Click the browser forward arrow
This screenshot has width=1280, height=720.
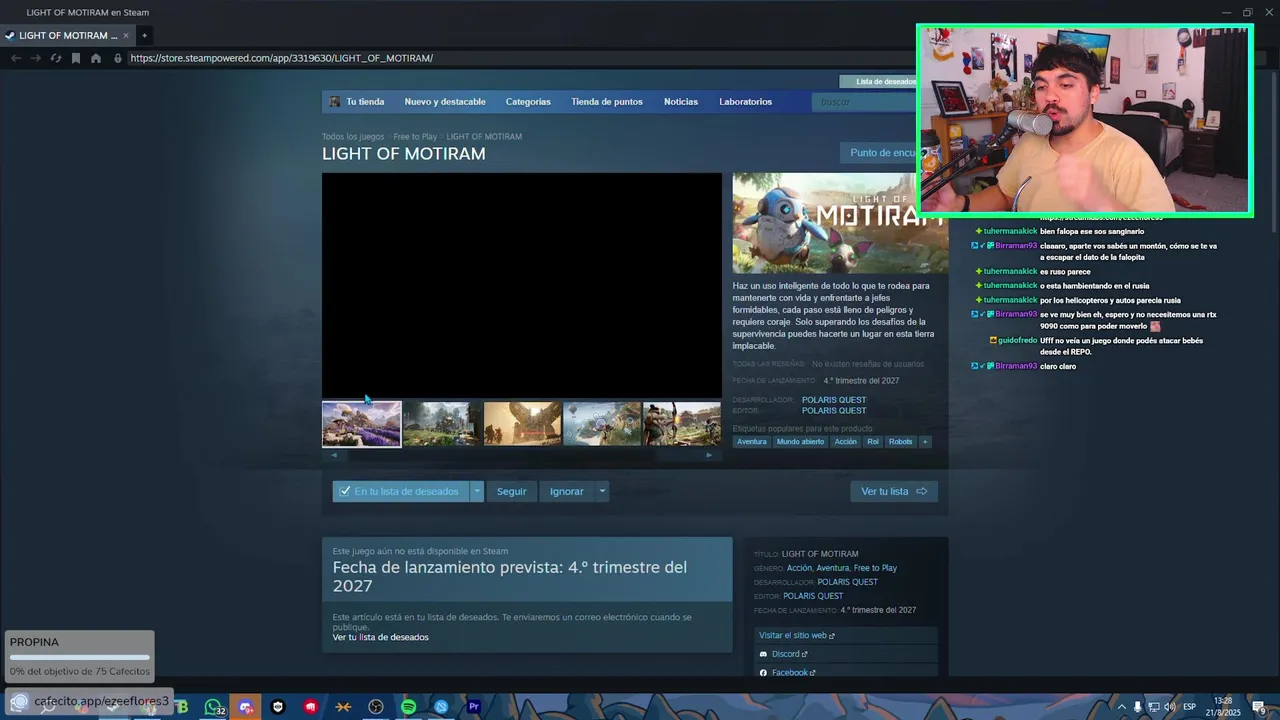(x=36, y=58)
